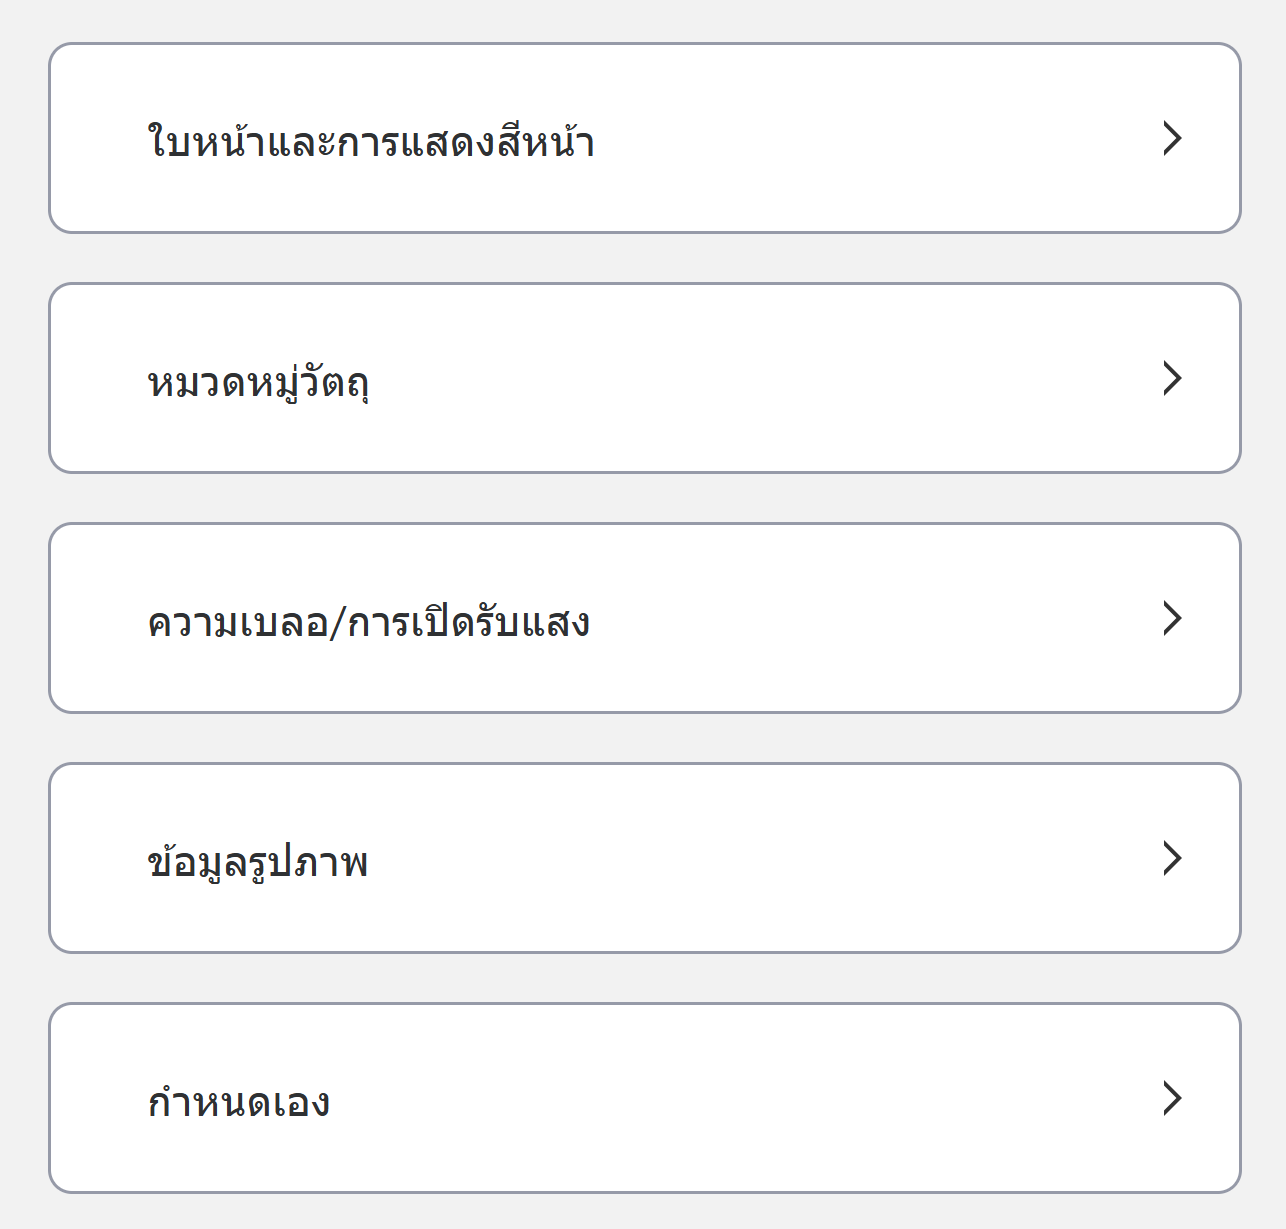Open the กำหนดเอง custom option

[x=644, y=1098]
